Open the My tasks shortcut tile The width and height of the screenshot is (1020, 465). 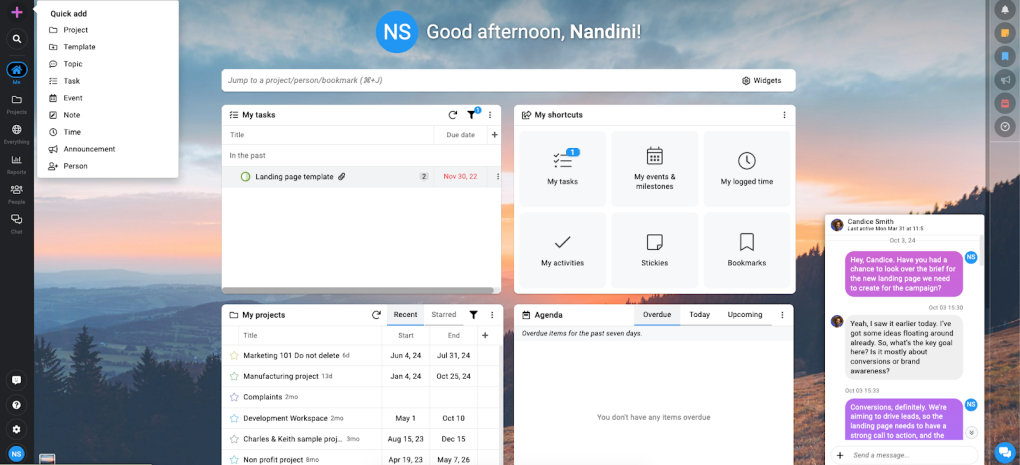coord(562,168)
